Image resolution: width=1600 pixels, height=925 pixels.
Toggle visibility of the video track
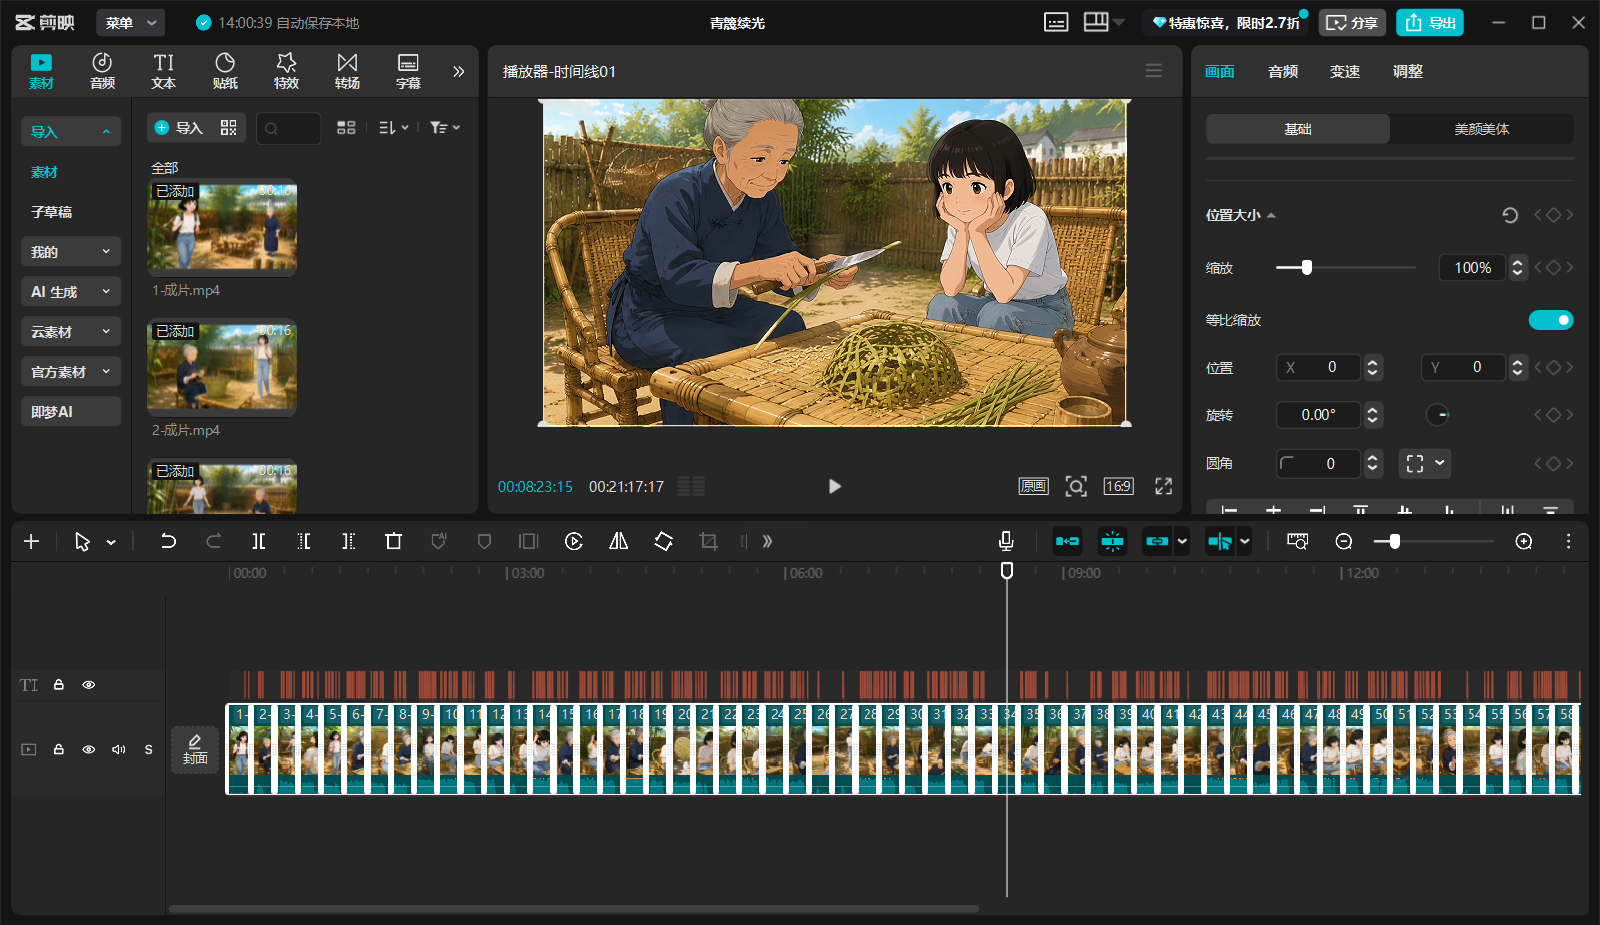[88, 749]
